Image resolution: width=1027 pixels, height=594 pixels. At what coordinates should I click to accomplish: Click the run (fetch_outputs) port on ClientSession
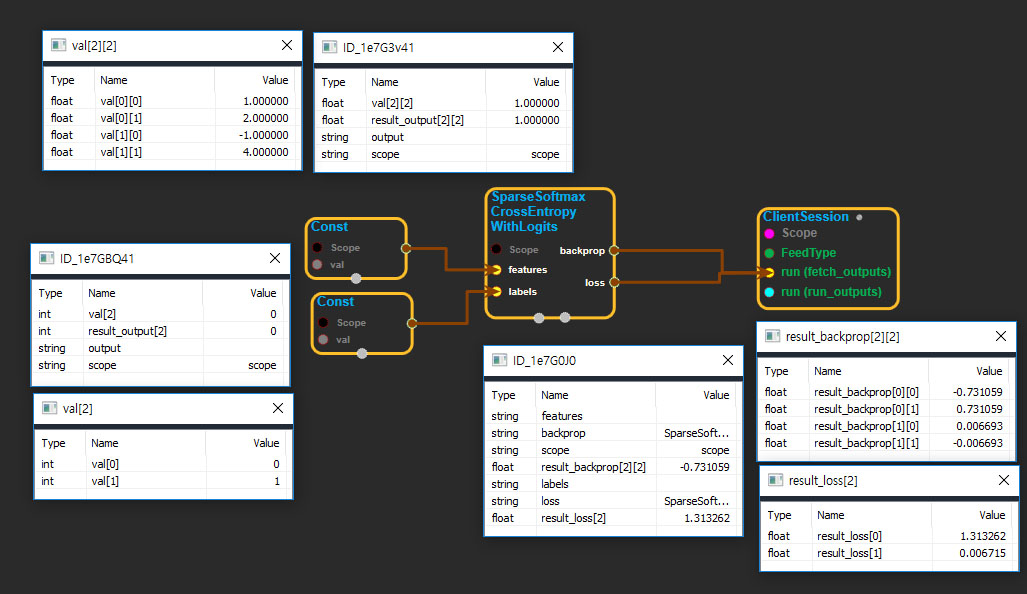click(x=769, y=272)
